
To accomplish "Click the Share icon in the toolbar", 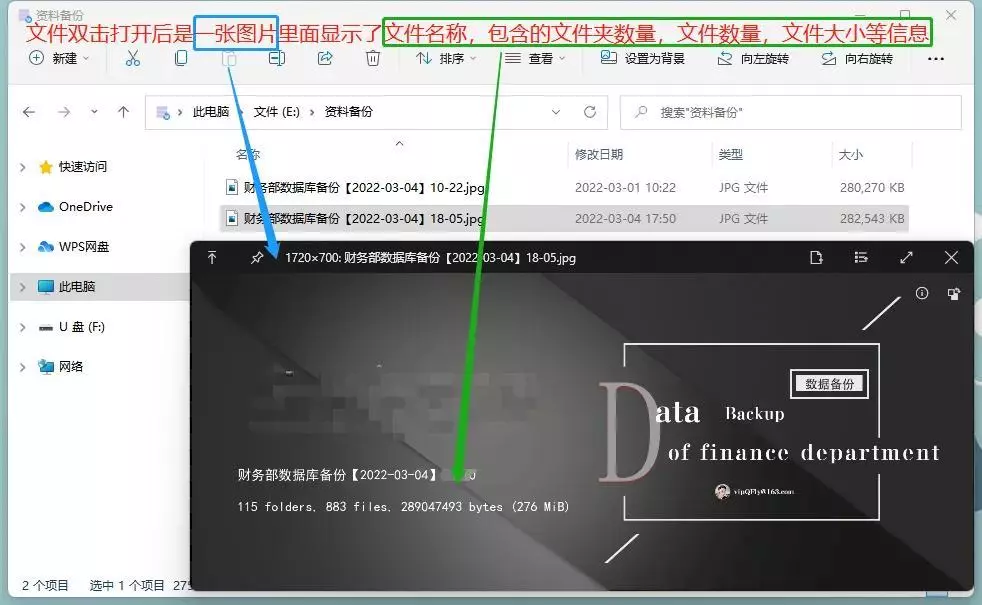I will [x=325, y=58].
